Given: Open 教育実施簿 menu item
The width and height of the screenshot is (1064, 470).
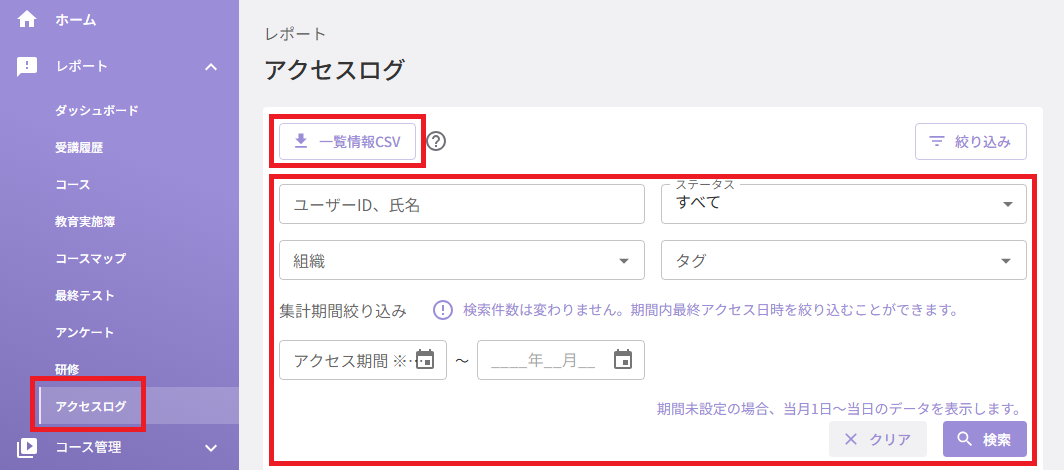Looking at the screenshot, I should [x=85, y=221].
